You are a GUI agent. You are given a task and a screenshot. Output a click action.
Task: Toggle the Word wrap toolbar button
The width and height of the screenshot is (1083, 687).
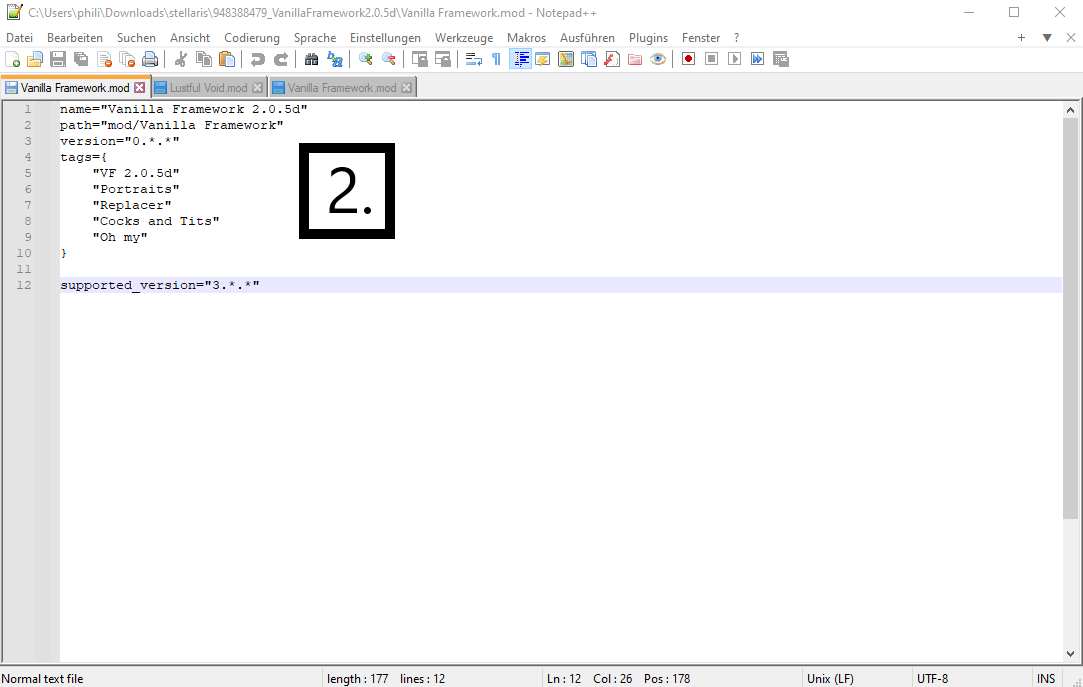pyautogui.click(x=473, y=59)
